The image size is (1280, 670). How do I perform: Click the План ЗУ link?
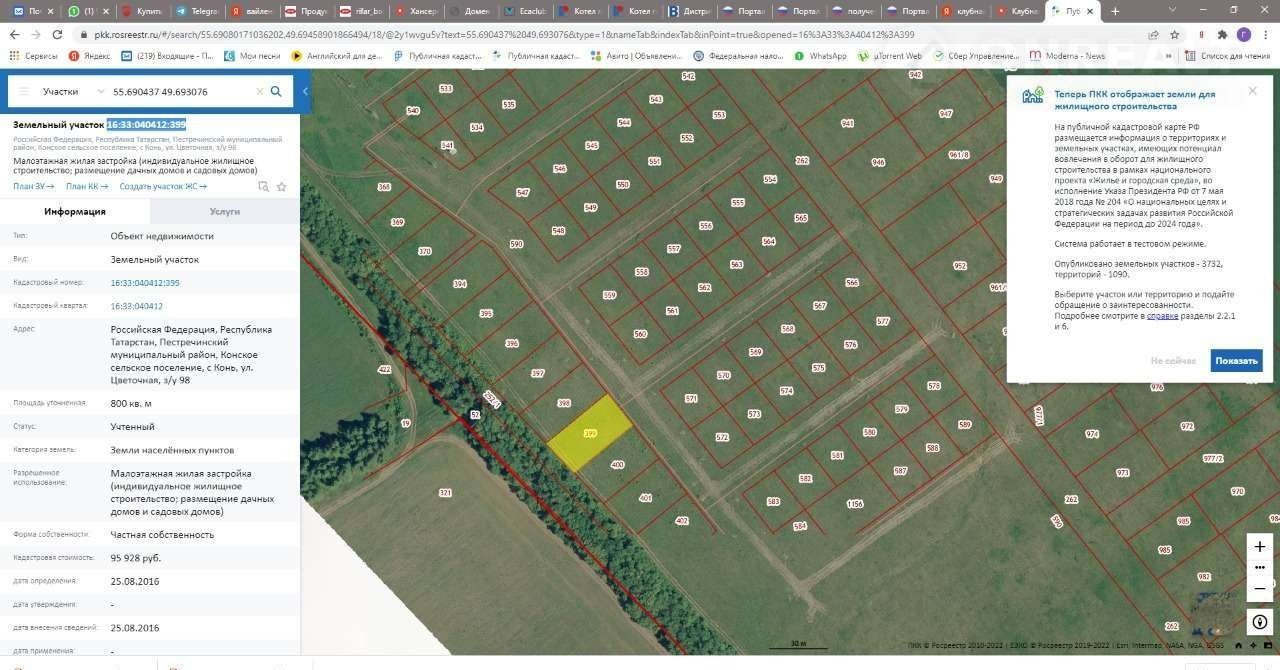point(34,186)
